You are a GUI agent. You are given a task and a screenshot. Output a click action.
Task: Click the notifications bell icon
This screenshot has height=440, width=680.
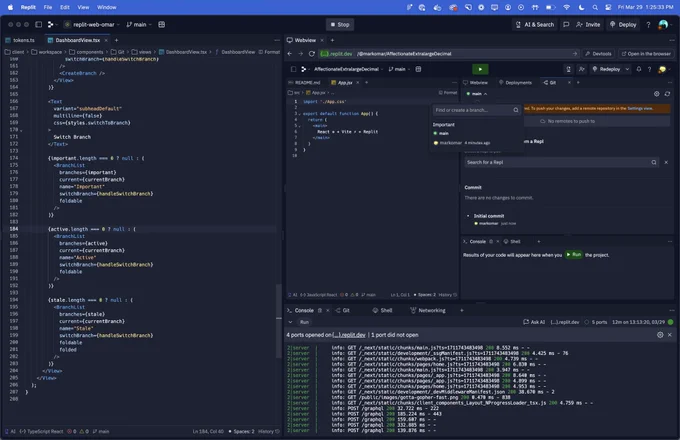(x=639, y=69)
